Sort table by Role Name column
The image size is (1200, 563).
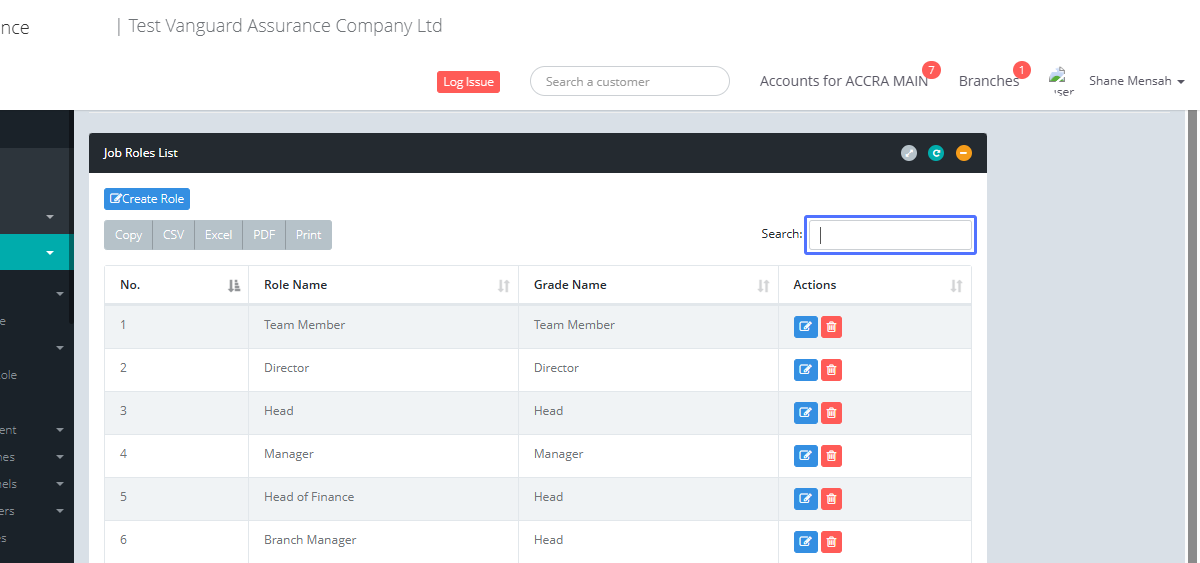pos(382,285)
